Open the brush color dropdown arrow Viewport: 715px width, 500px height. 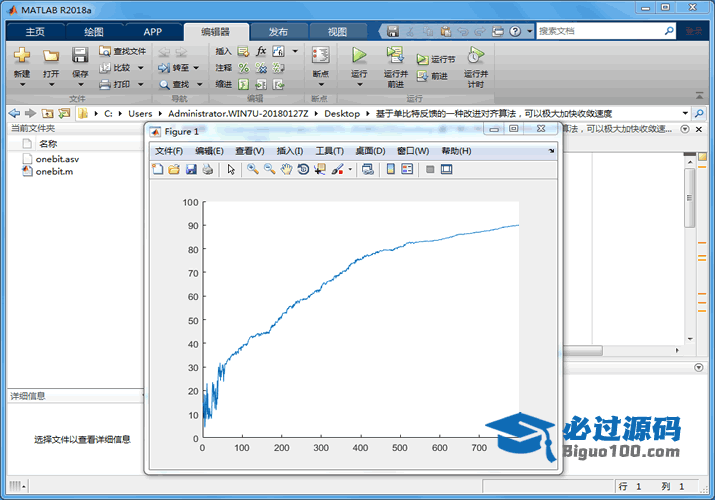click(350, 170)
